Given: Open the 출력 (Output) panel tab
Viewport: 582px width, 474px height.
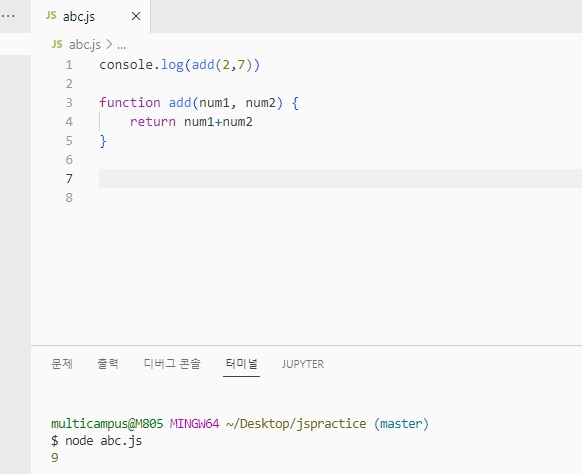Looking at the screenshot, I should tap(108, 364).
